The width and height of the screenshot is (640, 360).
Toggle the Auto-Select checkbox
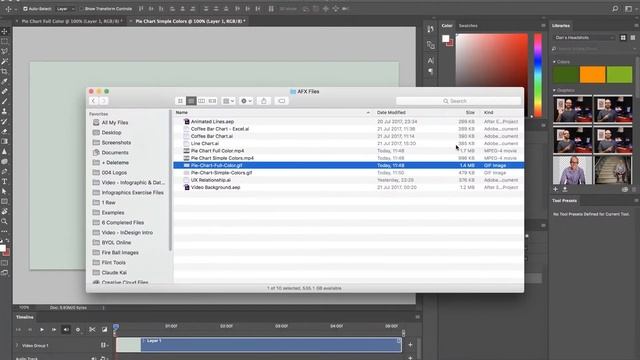25,9
